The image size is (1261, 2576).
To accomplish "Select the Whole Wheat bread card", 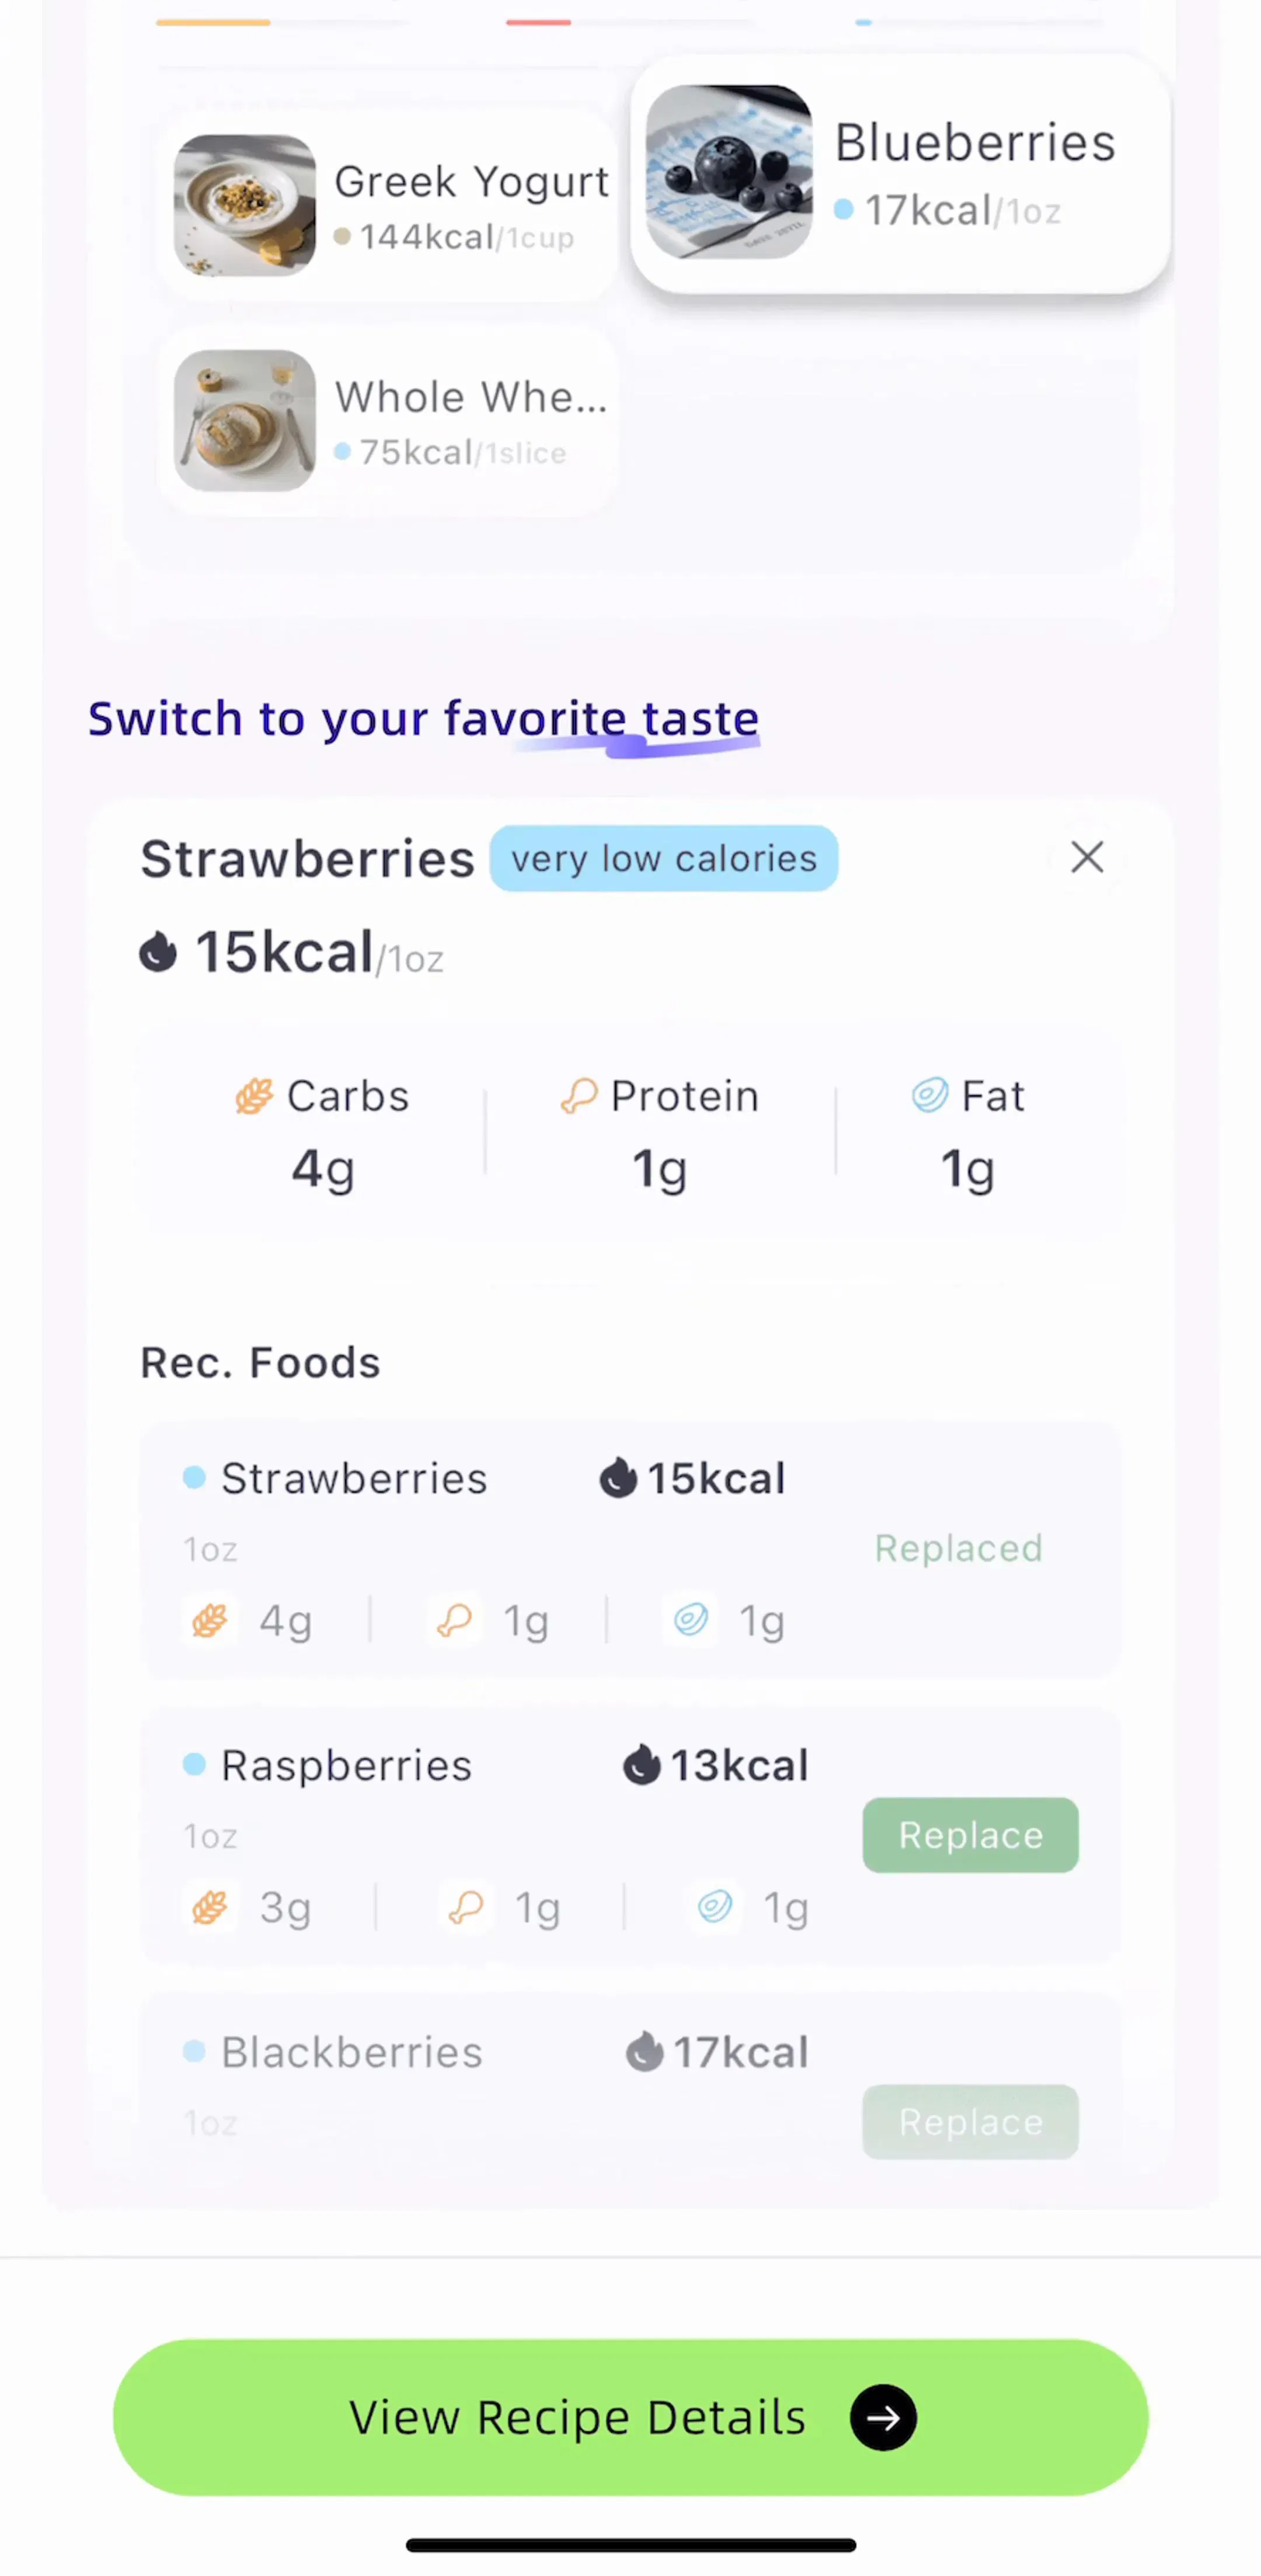I will point(387,421).
